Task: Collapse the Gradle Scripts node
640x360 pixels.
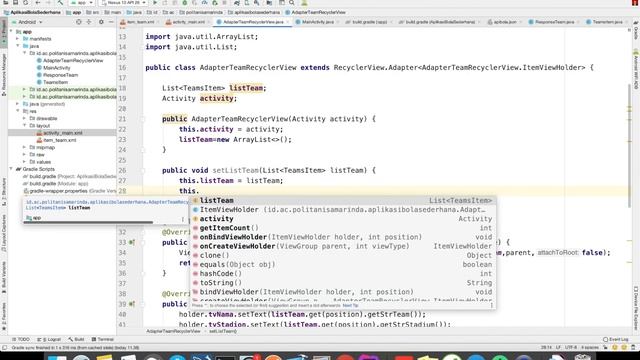Action: [11, 169]
